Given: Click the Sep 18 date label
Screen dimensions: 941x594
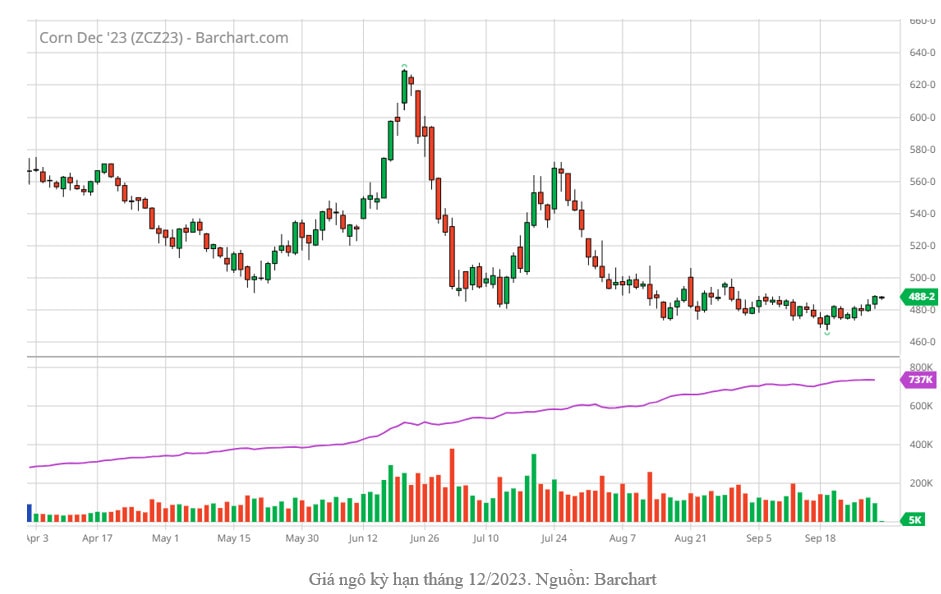Looking at the screenshot, I should (820, 538).
